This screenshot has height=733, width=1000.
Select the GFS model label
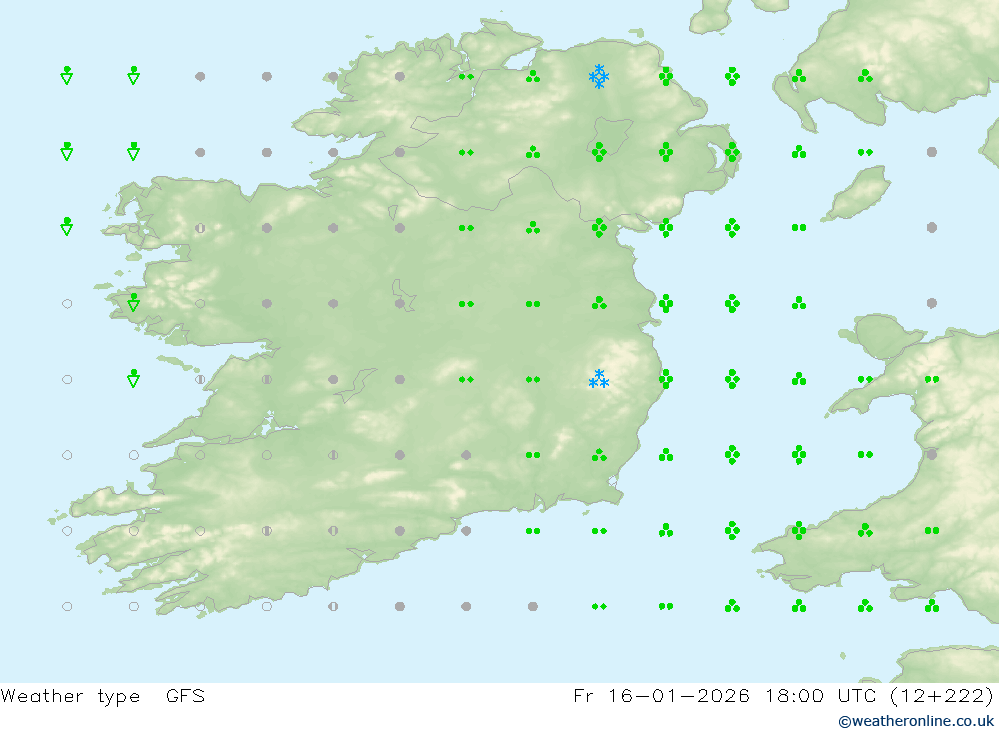pos(186,695)
